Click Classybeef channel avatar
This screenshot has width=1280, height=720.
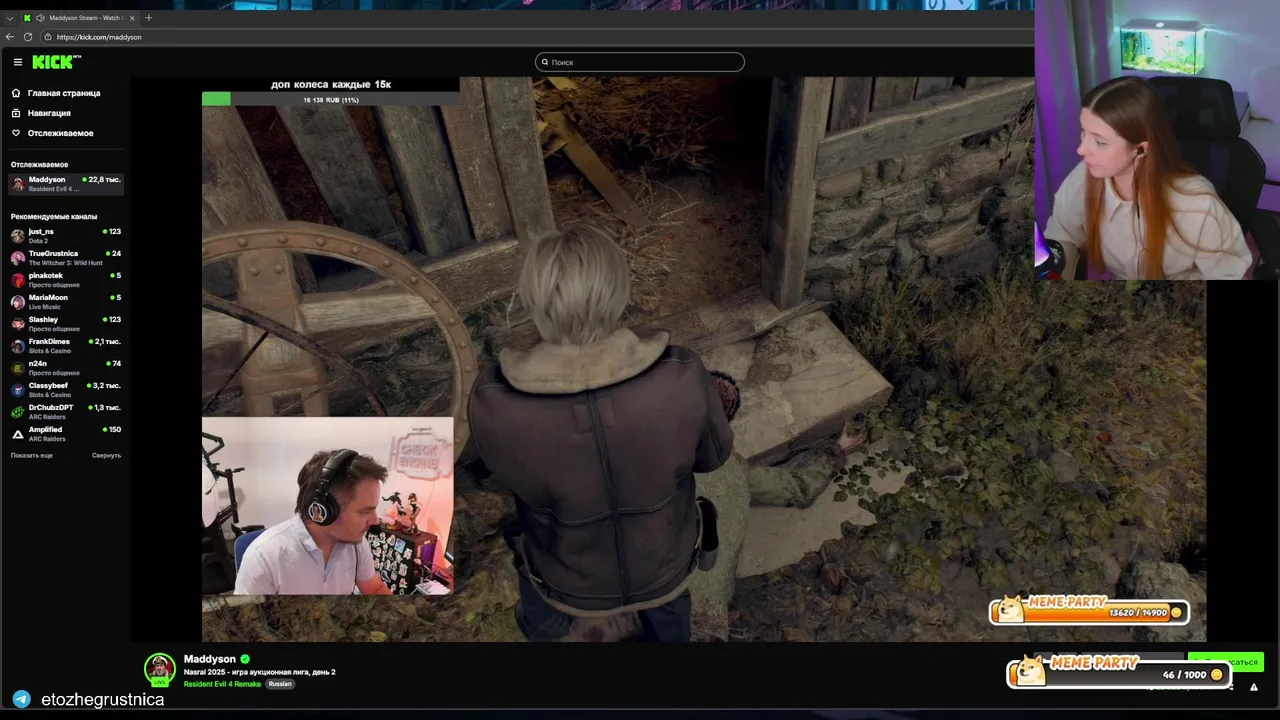(18, 390)
